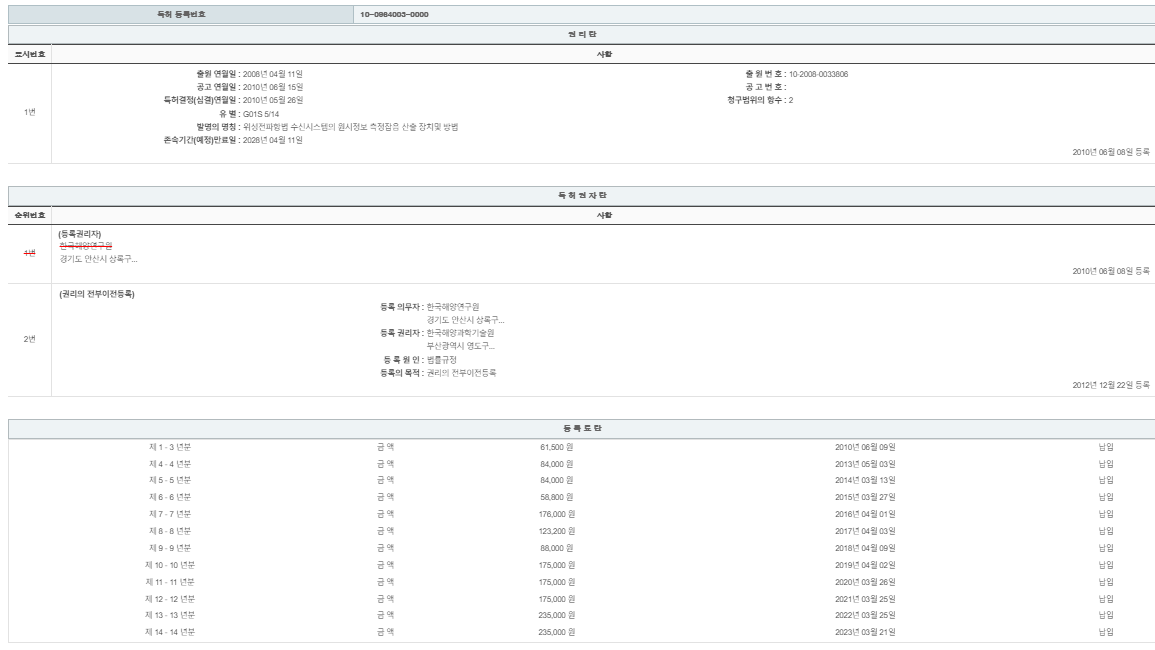Click the payment date 2023년 03월 21일
Screen dimensions: 1155x650
click(x=865, y=632)
